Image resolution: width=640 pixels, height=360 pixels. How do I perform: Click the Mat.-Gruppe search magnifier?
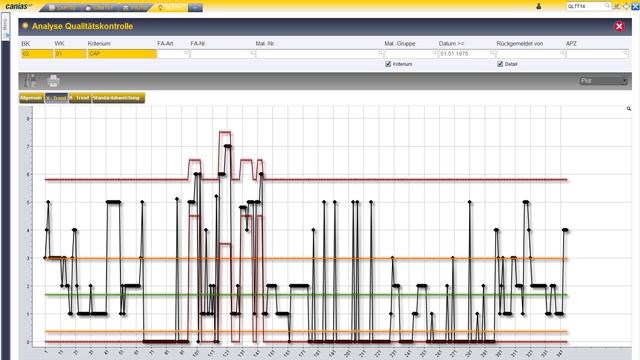coord(434,53)
